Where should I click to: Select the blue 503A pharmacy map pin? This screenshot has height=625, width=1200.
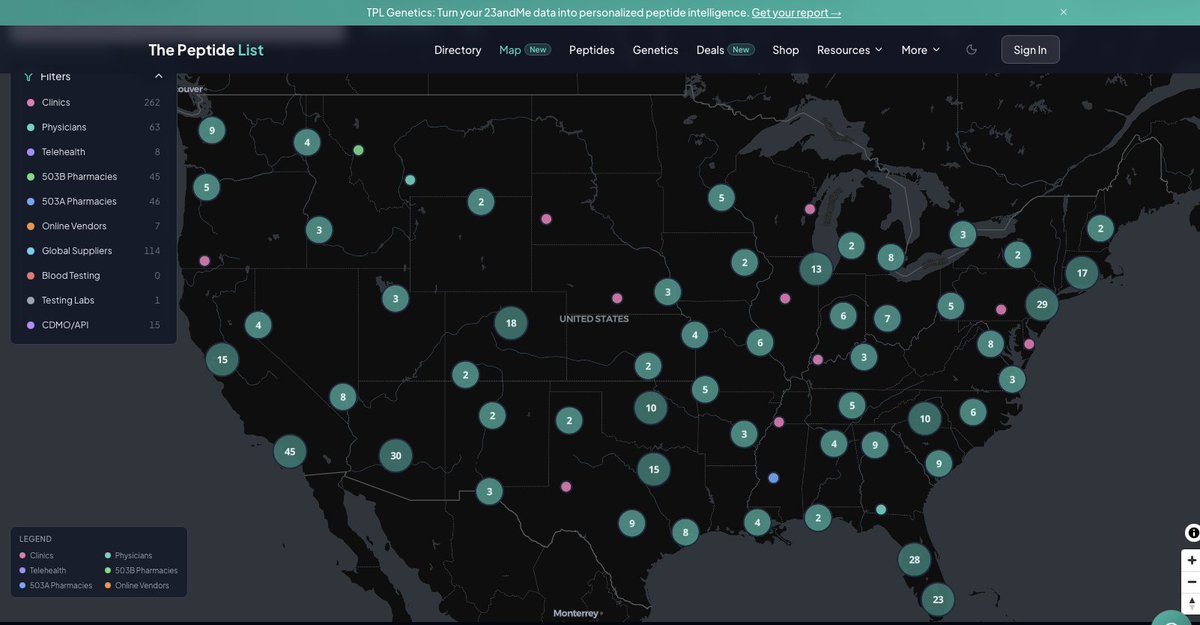point(773,478)
